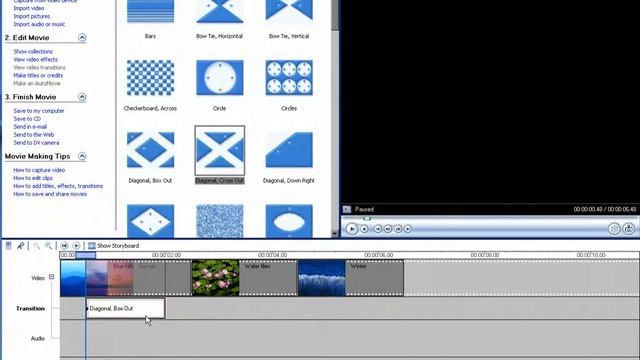Click Send to the Web link

33,135
